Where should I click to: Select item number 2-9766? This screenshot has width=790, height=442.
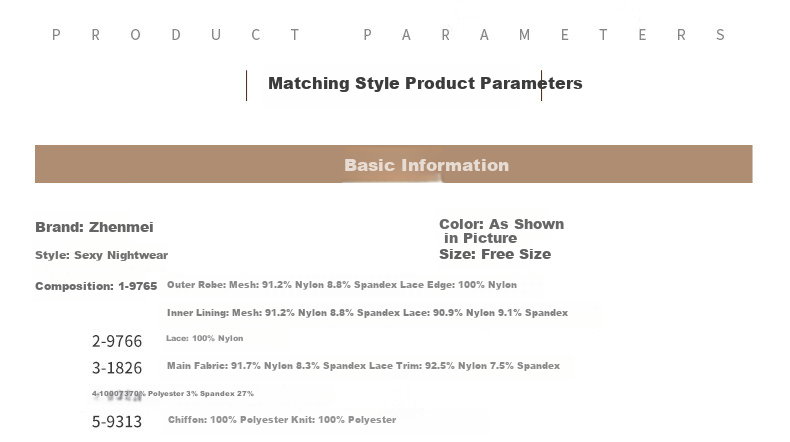point(117,341)
